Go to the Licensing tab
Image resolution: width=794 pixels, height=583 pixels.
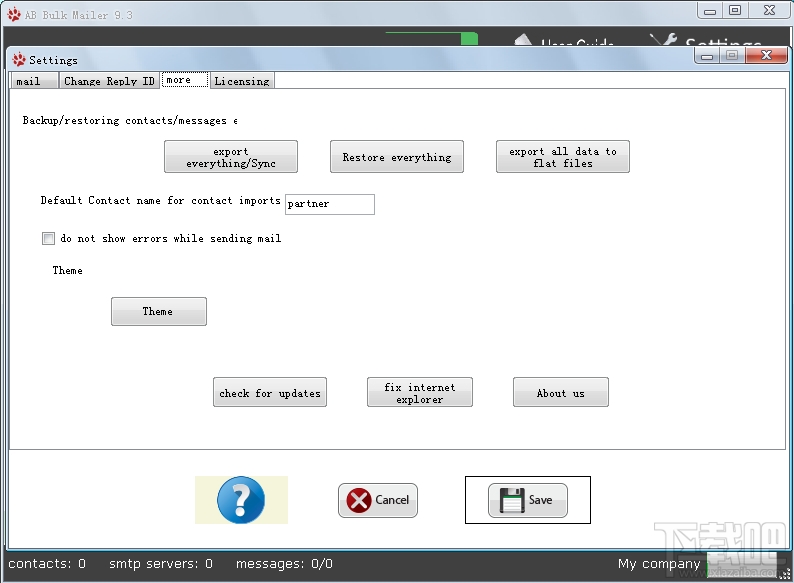point(242,81)
